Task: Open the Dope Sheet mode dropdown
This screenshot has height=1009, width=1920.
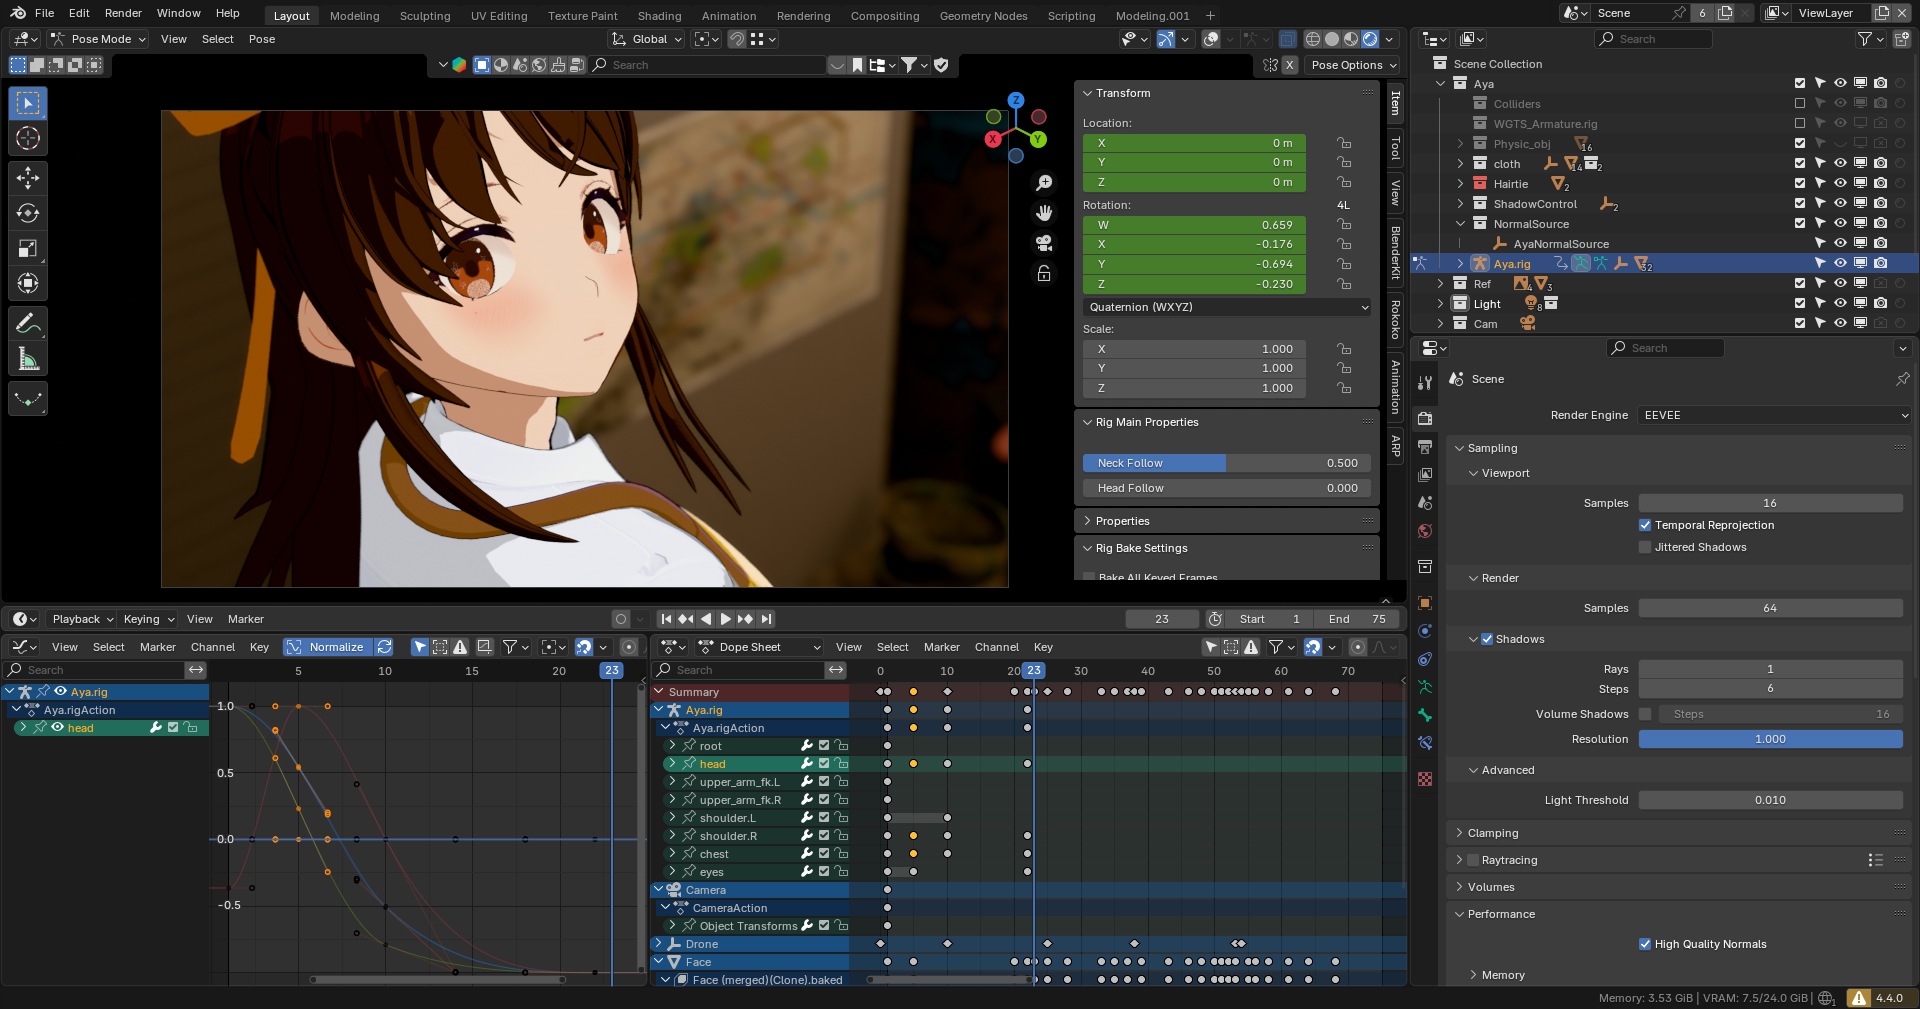Action: [x=759, y=647]
